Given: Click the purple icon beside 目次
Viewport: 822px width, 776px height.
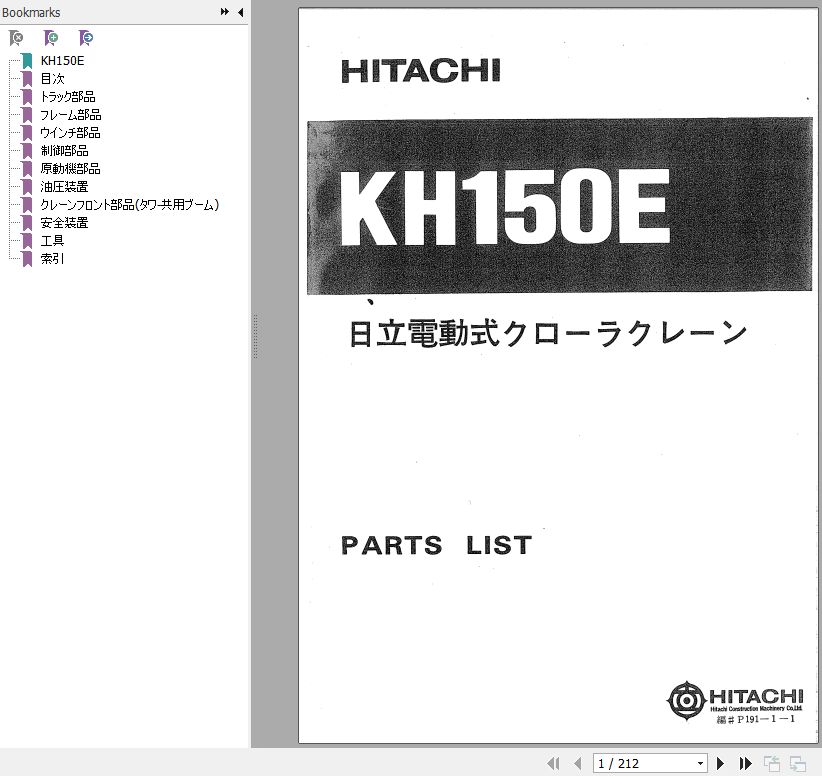Looking at the screenshot, I should 27,79.
